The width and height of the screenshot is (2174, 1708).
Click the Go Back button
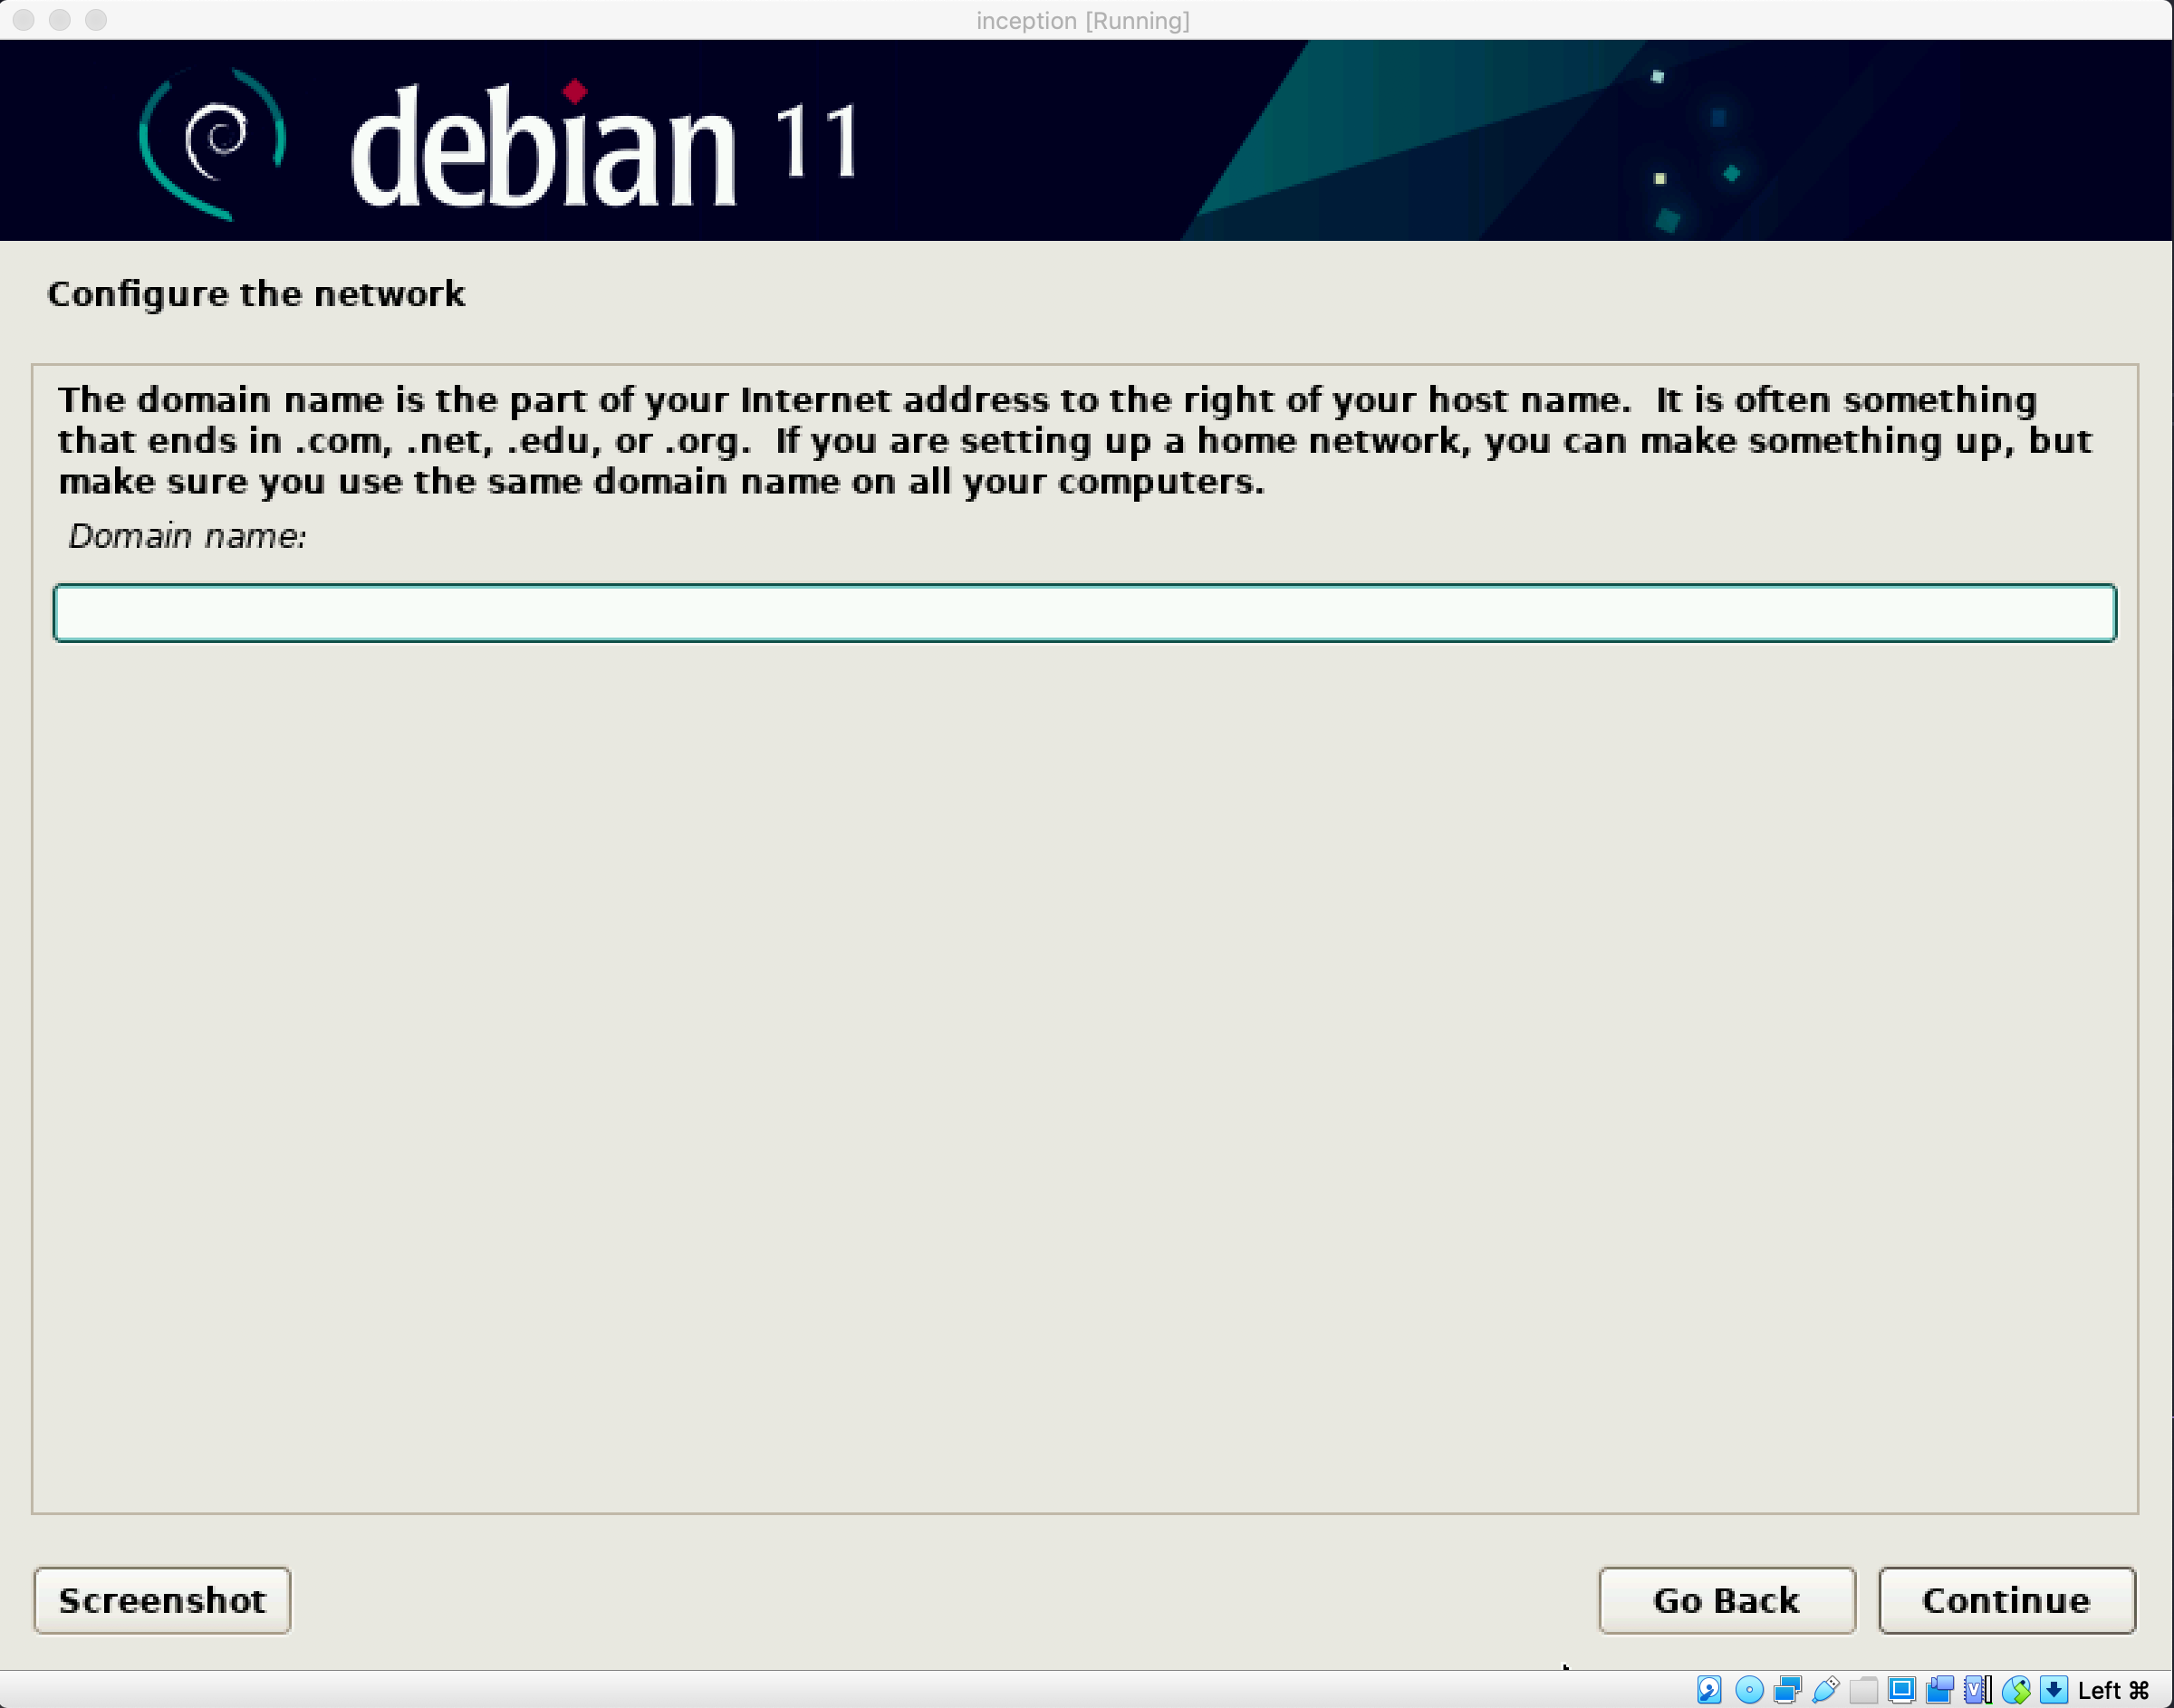(1726, 1600)
